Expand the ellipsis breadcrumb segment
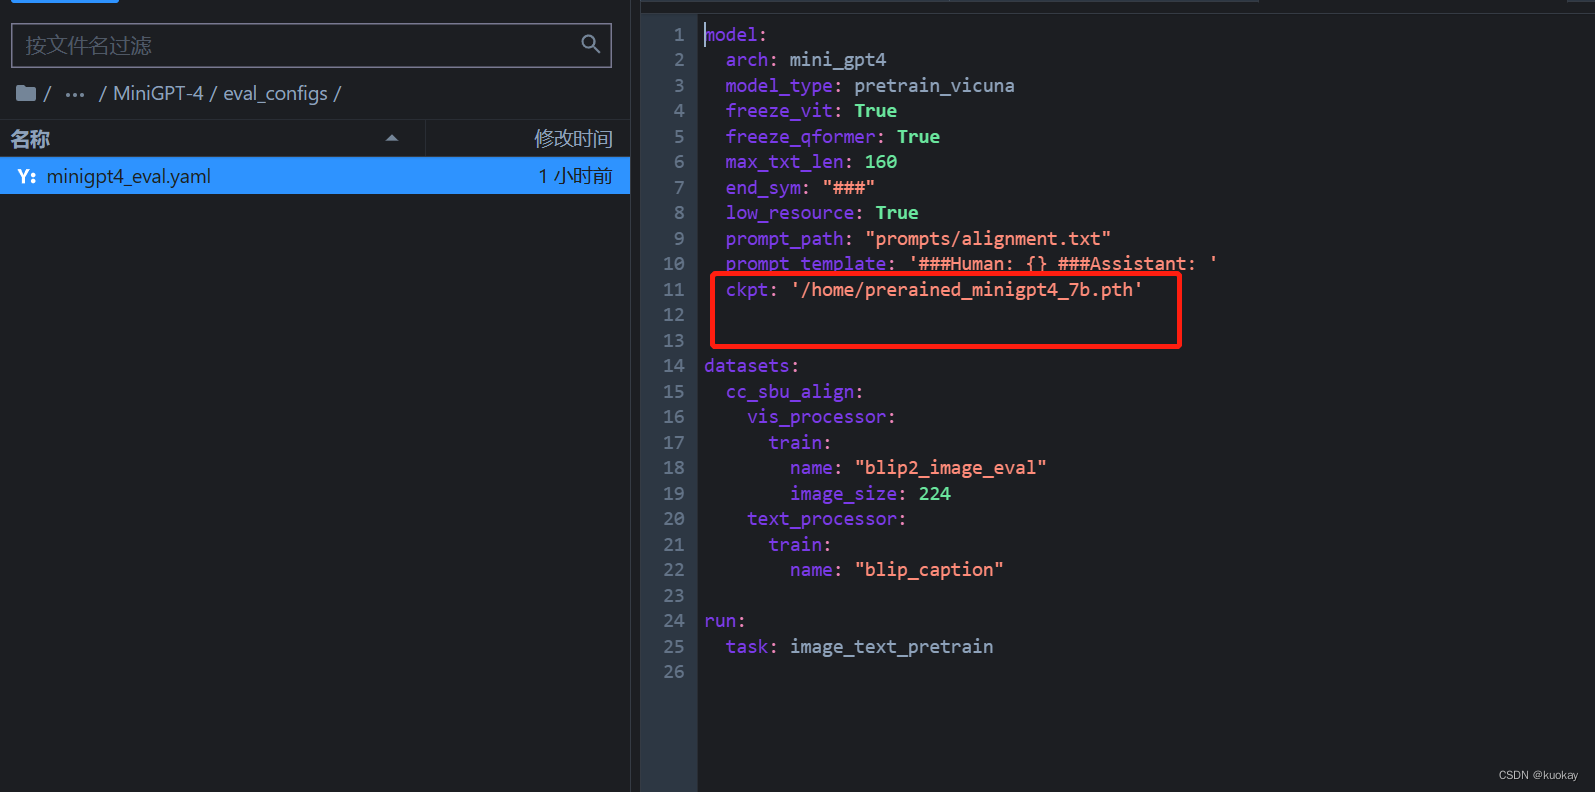The height and width of the screenshot is (792, 1595). (x=75, y=94)
